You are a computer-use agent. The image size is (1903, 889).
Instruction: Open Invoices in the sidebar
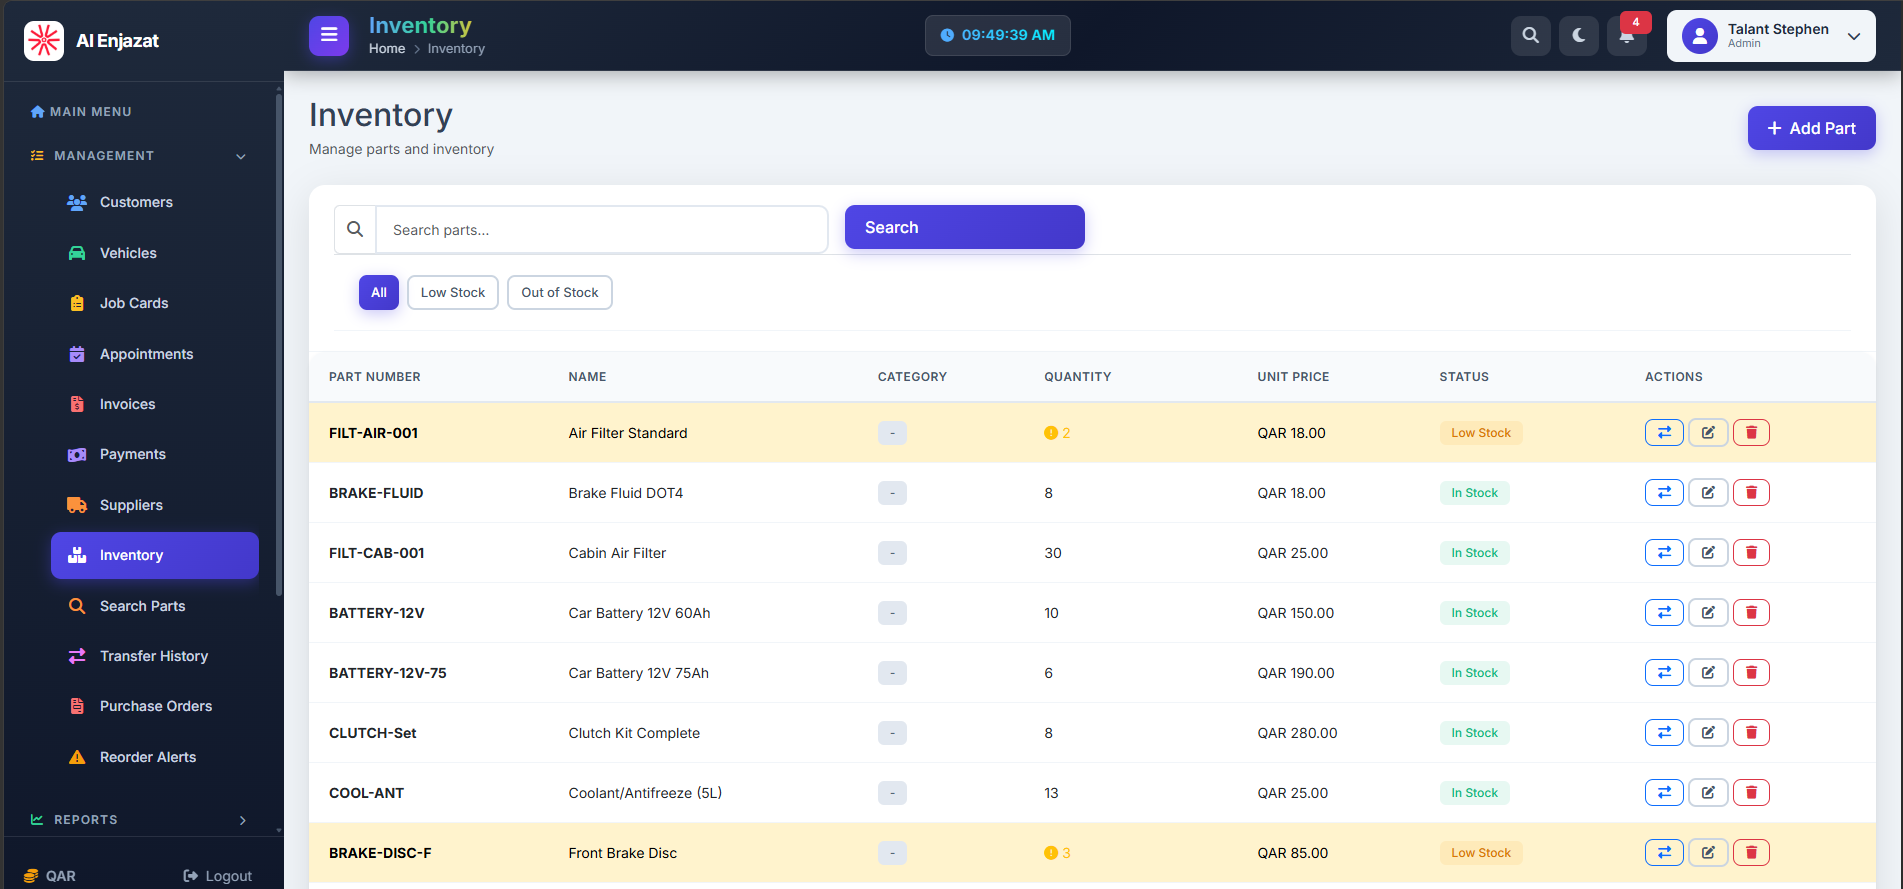[x=155, y=404]
